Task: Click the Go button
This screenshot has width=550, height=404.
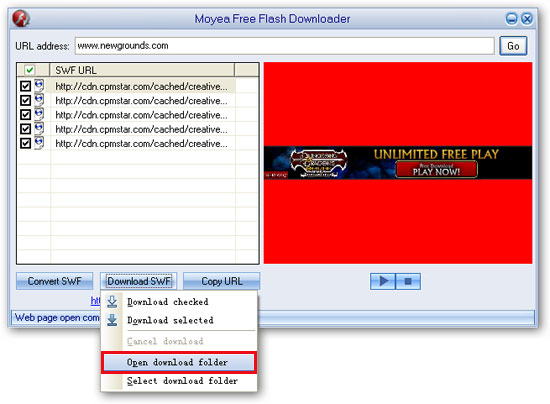Action: coord(513,46)
